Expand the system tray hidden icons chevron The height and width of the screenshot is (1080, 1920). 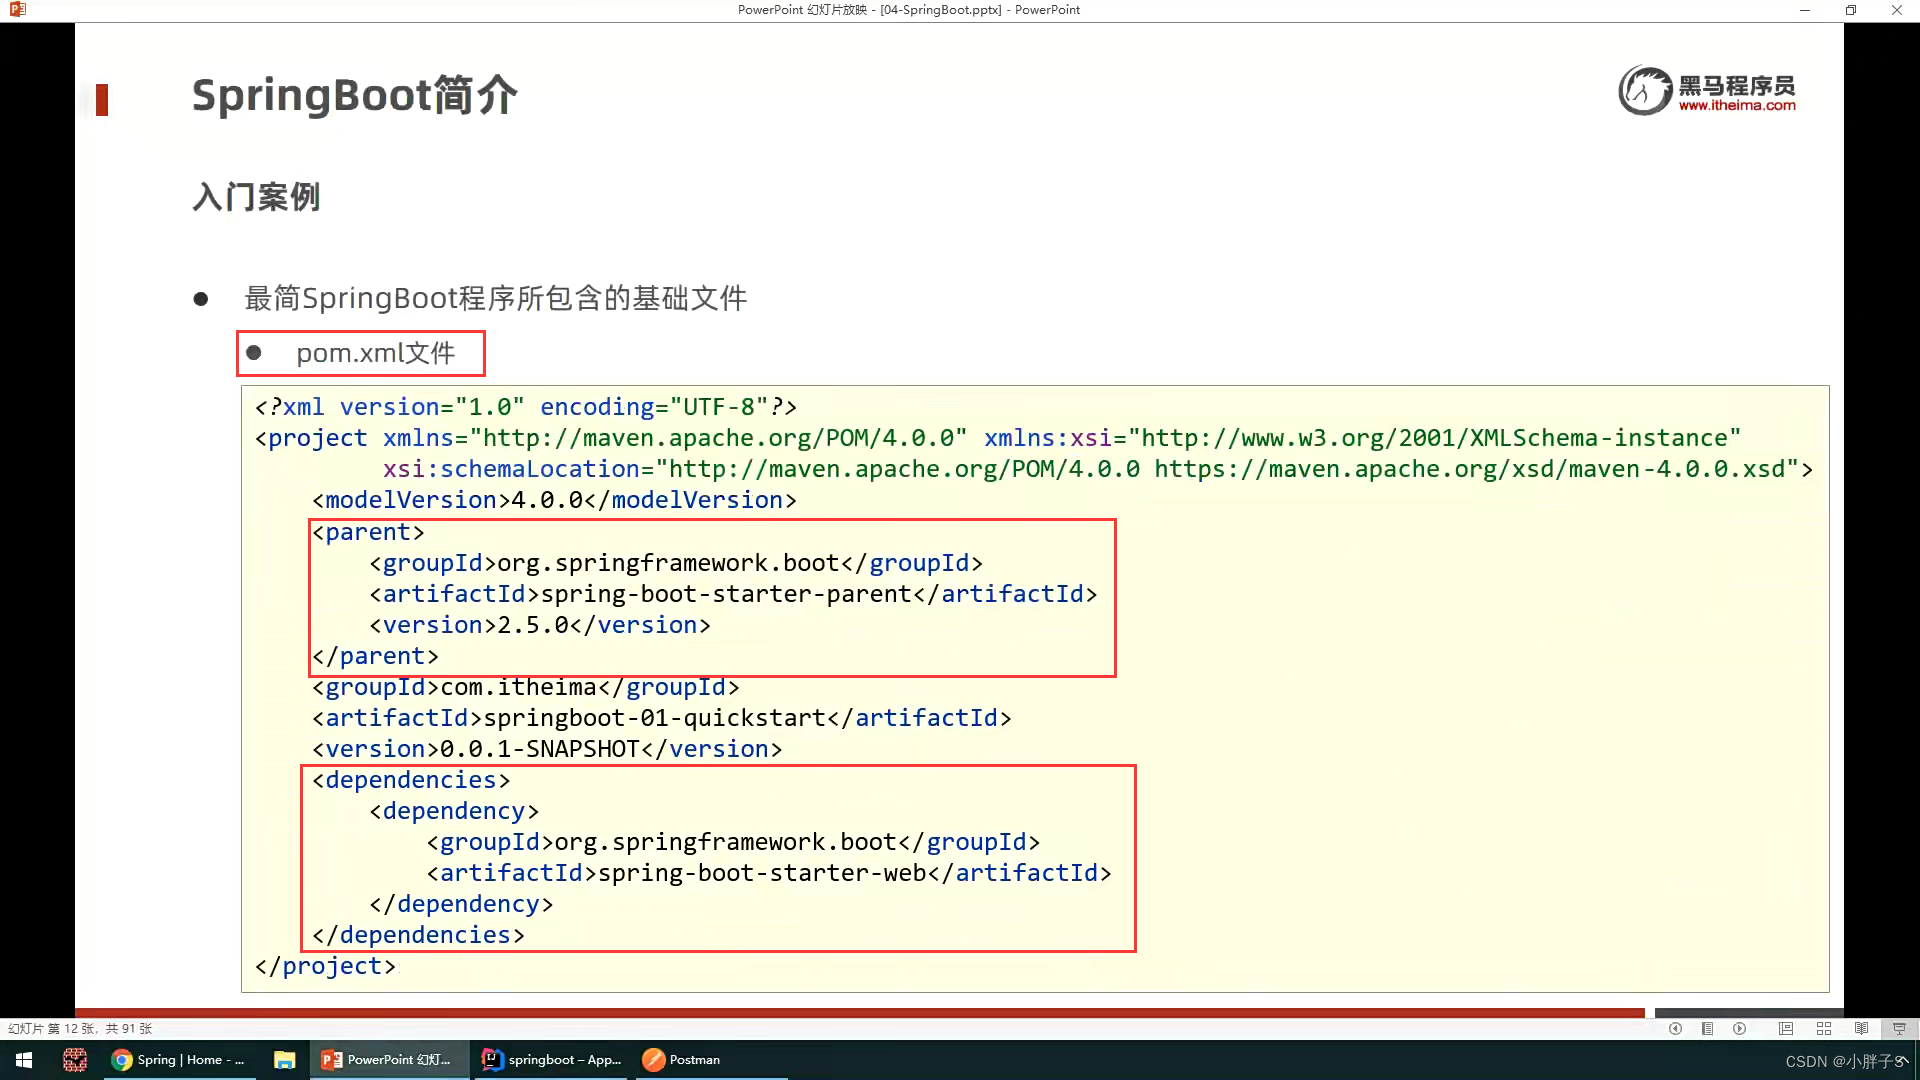coord(1905,1060)
